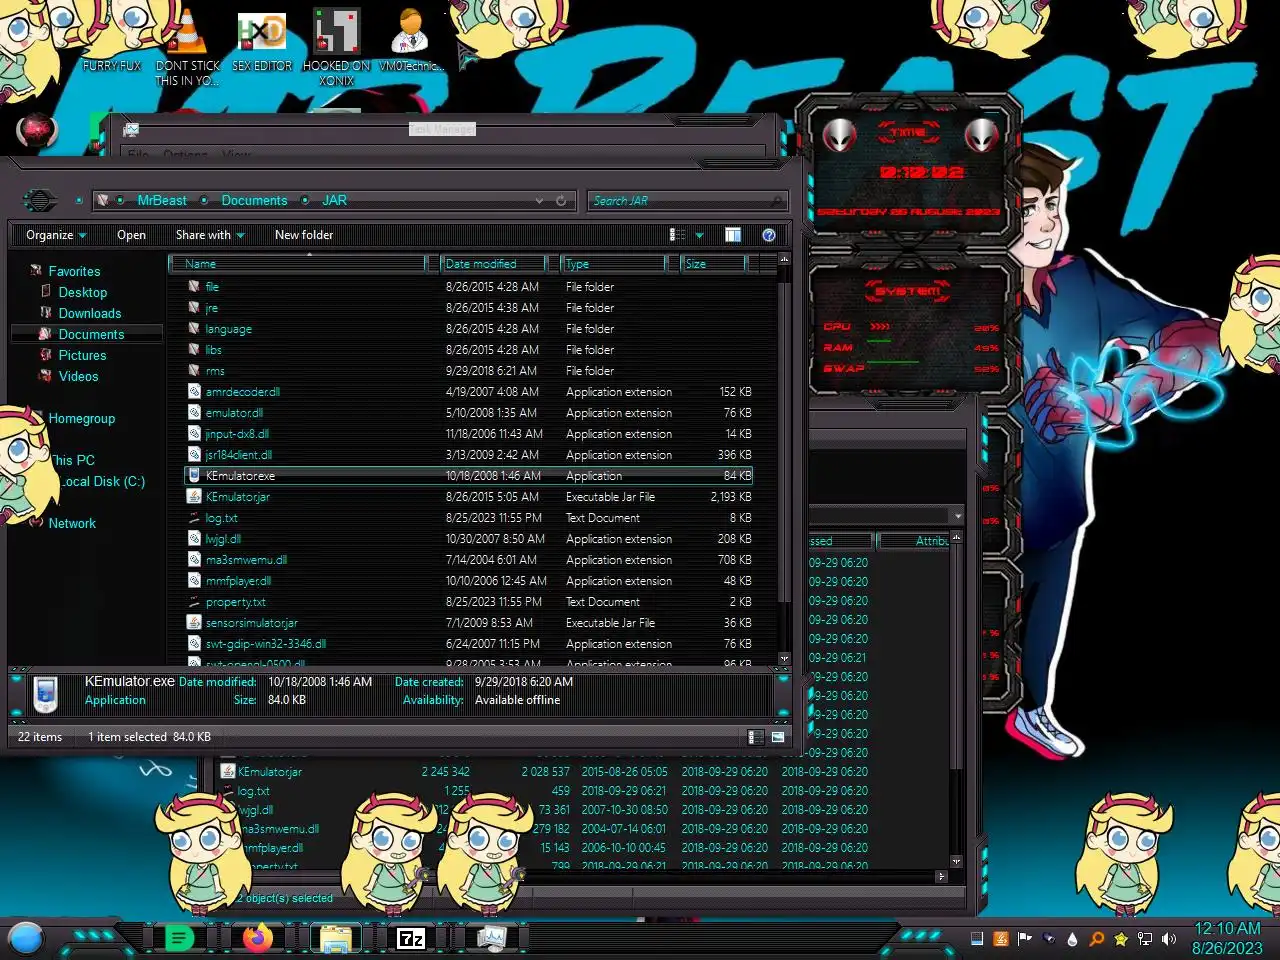1280x960 pixels.
Task: Click the green app icon on taskbar
Action: tap(179, 938)
